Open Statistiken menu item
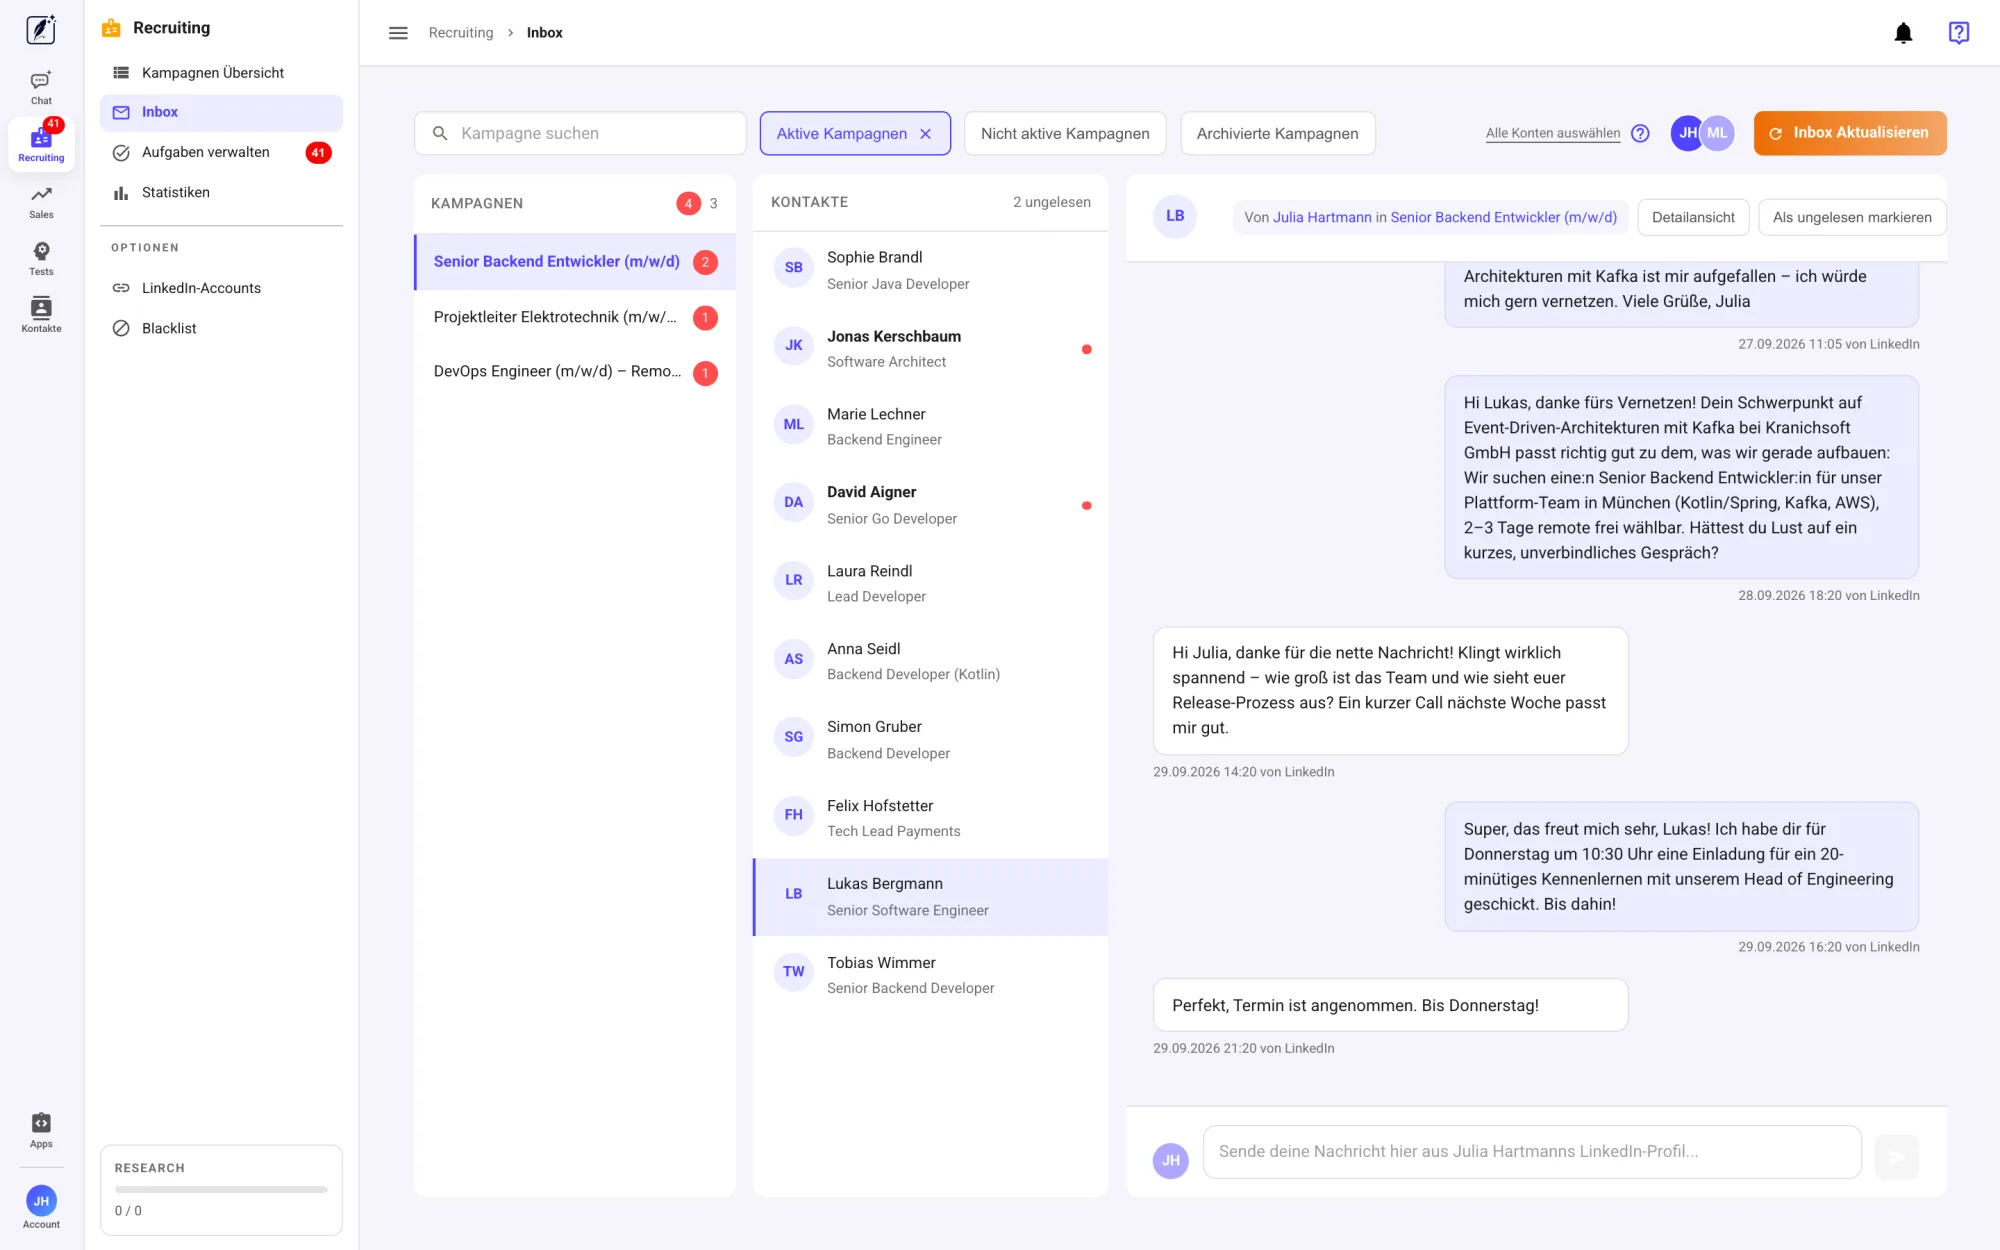This screenshot has height=1250, width=2000. 221,192
